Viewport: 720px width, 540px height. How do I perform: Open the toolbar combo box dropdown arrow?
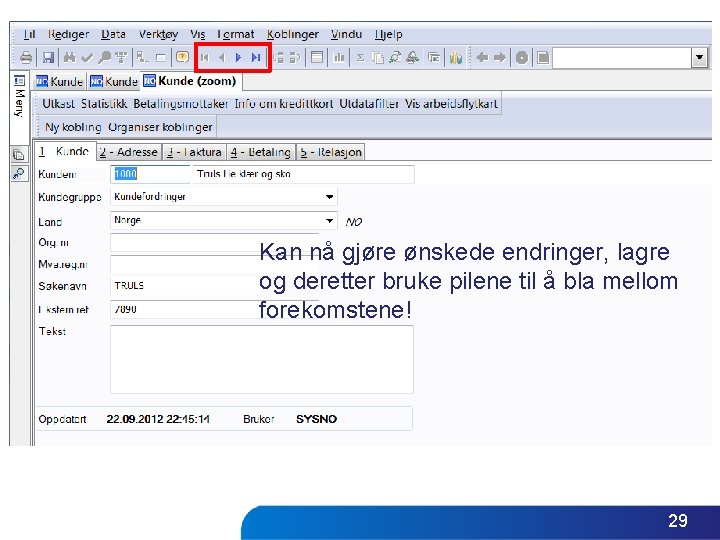(x=699, y=57)
